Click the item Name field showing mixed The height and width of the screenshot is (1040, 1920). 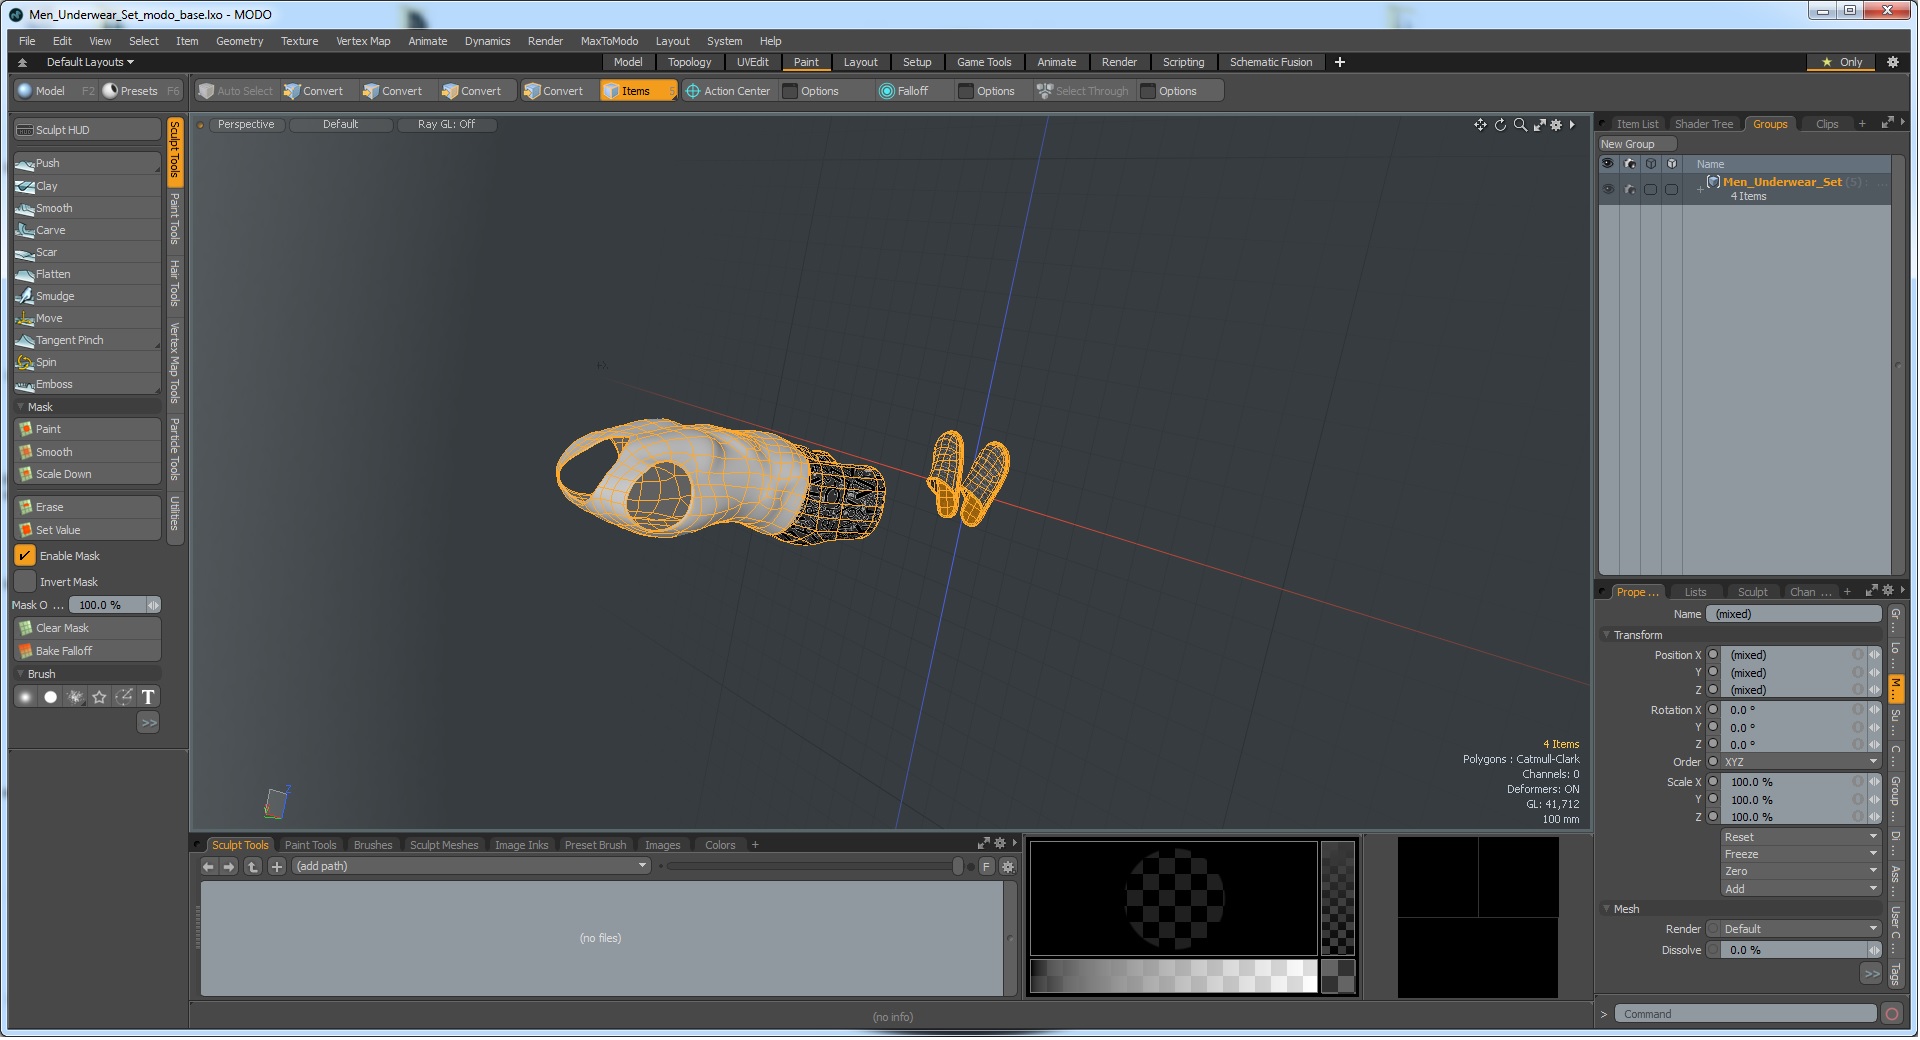(x=1793, y=614)
